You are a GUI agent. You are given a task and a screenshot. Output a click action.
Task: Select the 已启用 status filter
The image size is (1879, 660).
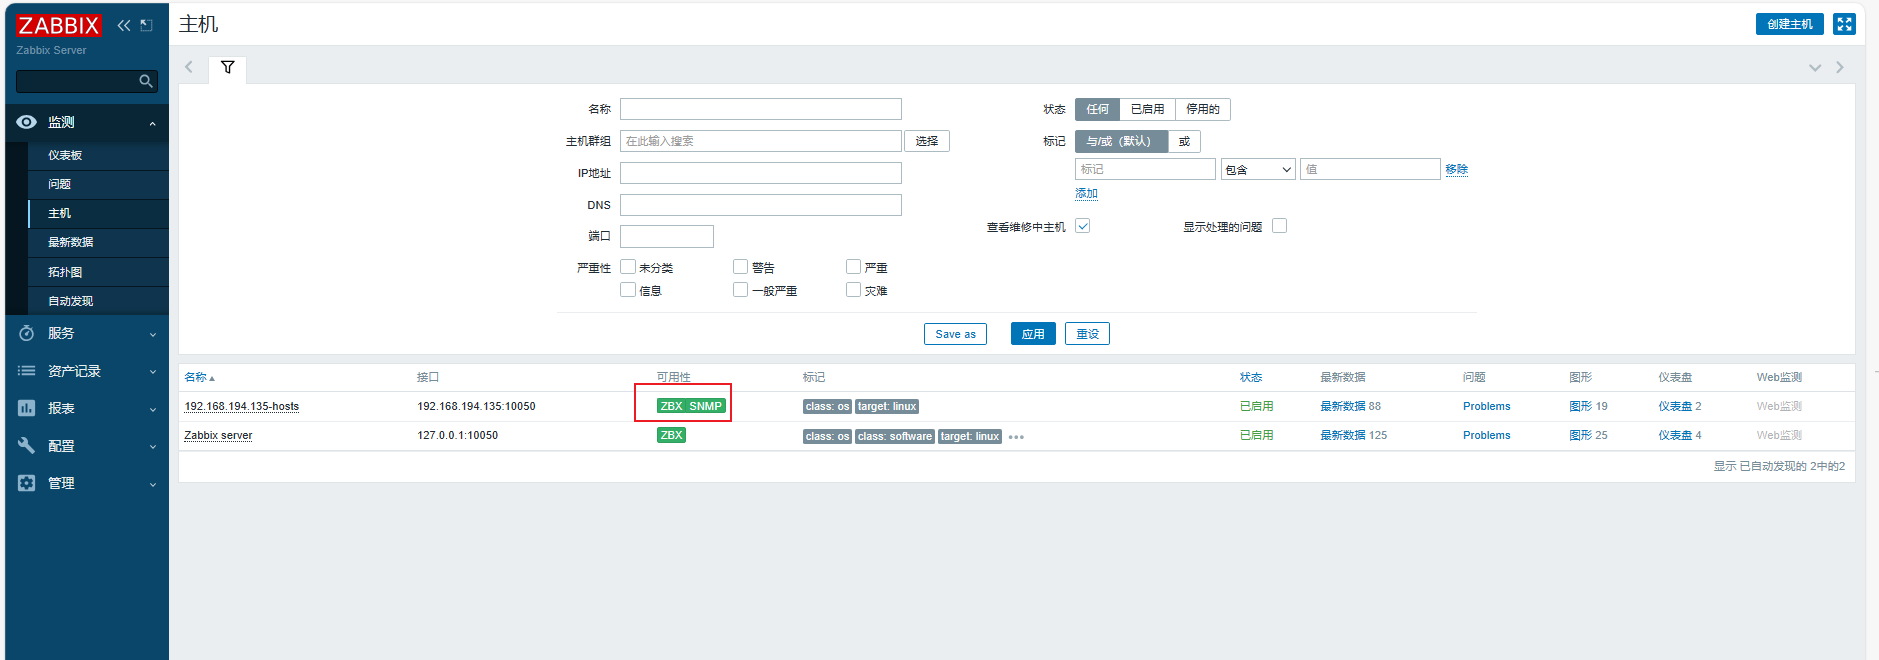tap(1147, 109)
